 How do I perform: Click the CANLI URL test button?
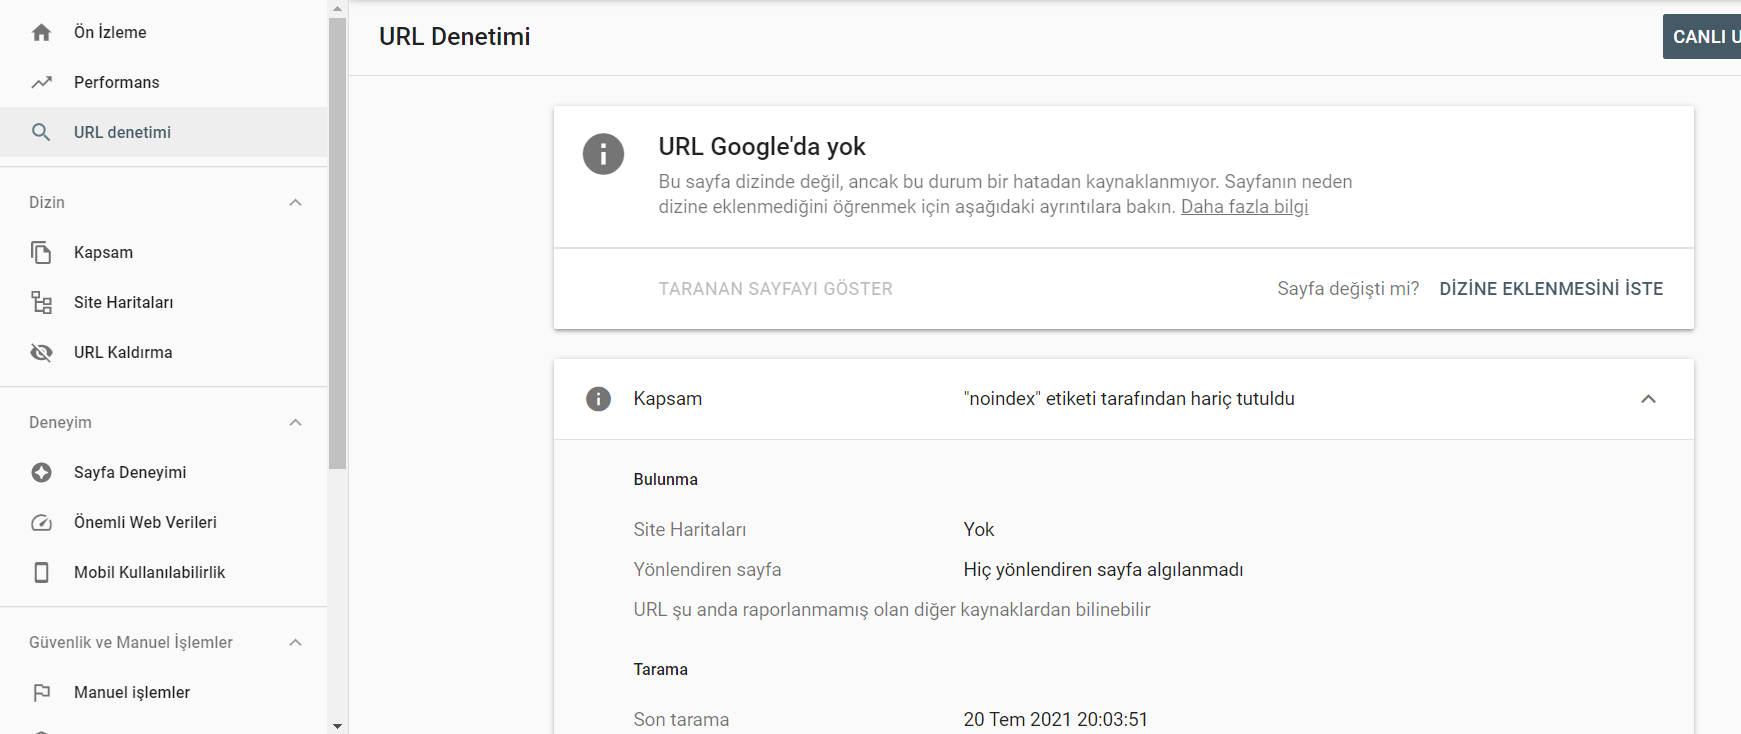[1702, 36]
